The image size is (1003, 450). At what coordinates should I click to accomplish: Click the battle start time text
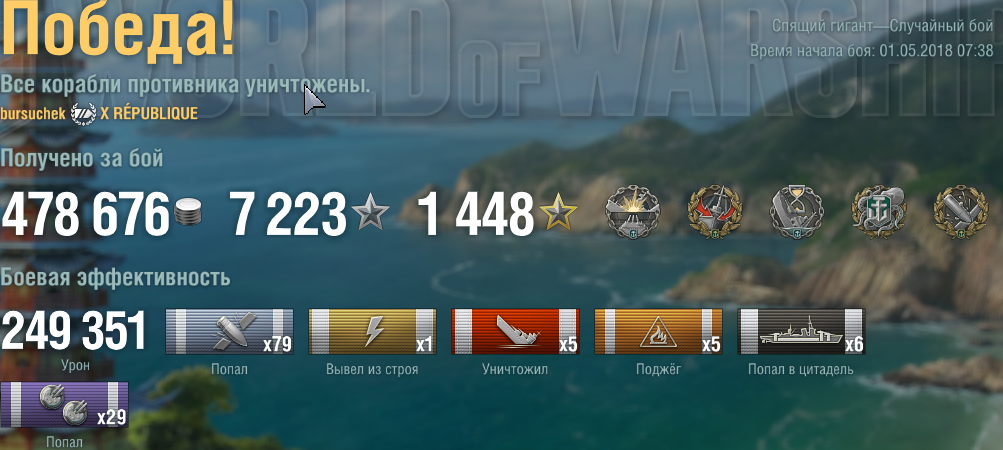[872, 51]
